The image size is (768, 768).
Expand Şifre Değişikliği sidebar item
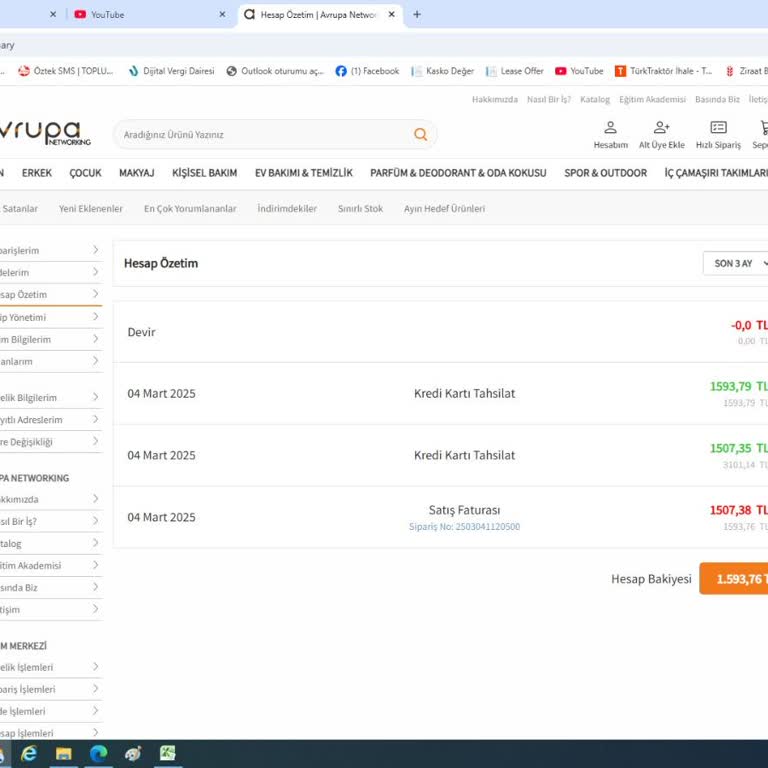point(96,441)
